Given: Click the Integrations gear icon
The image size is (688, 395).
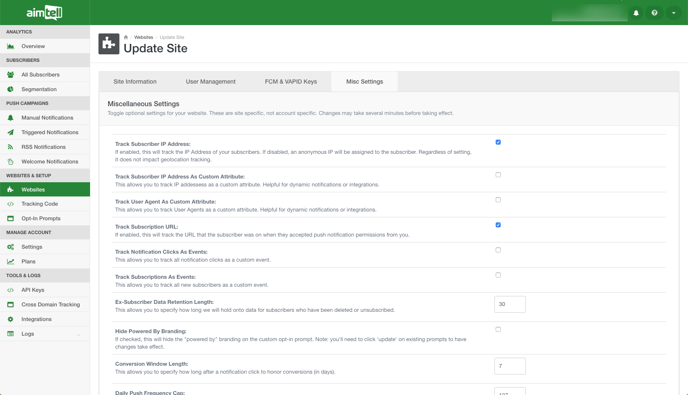Looking at the screenshot, I should pyautogui.click(x=11, y=319).
